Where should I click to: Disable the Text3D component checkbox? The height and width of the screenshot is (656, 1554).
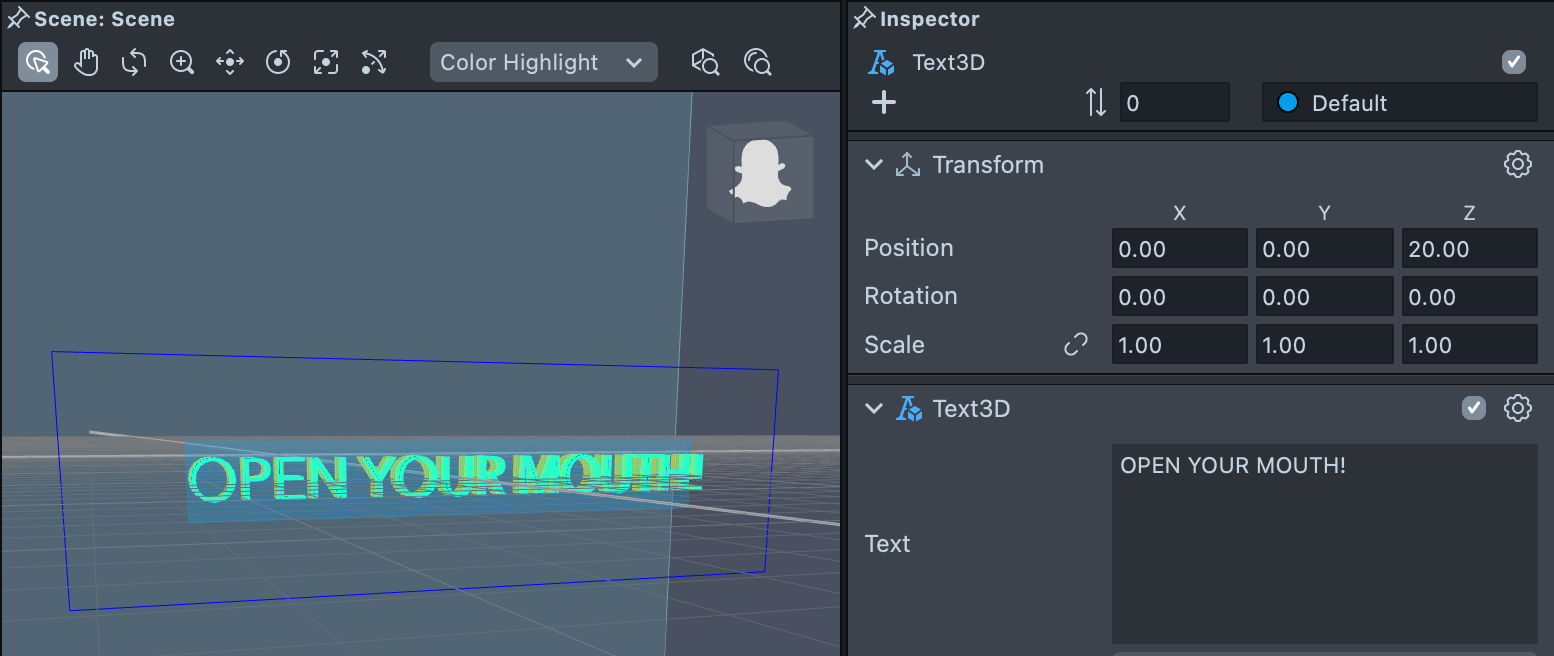click(1474, 408)
